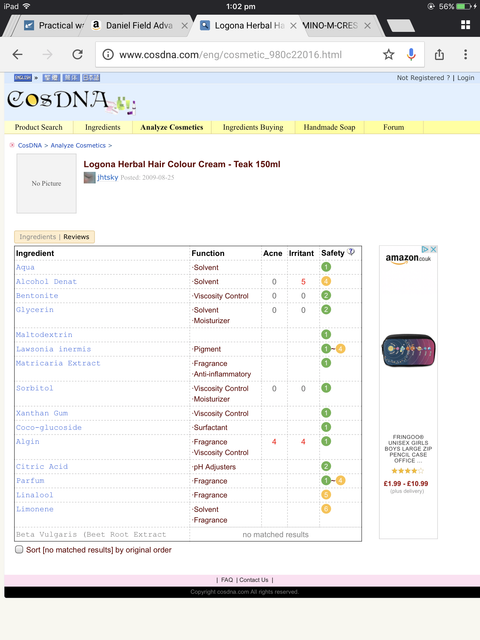
Task: Close the Amazon ad with X icon
Action: pyautogui.click(x=433, y=249)
